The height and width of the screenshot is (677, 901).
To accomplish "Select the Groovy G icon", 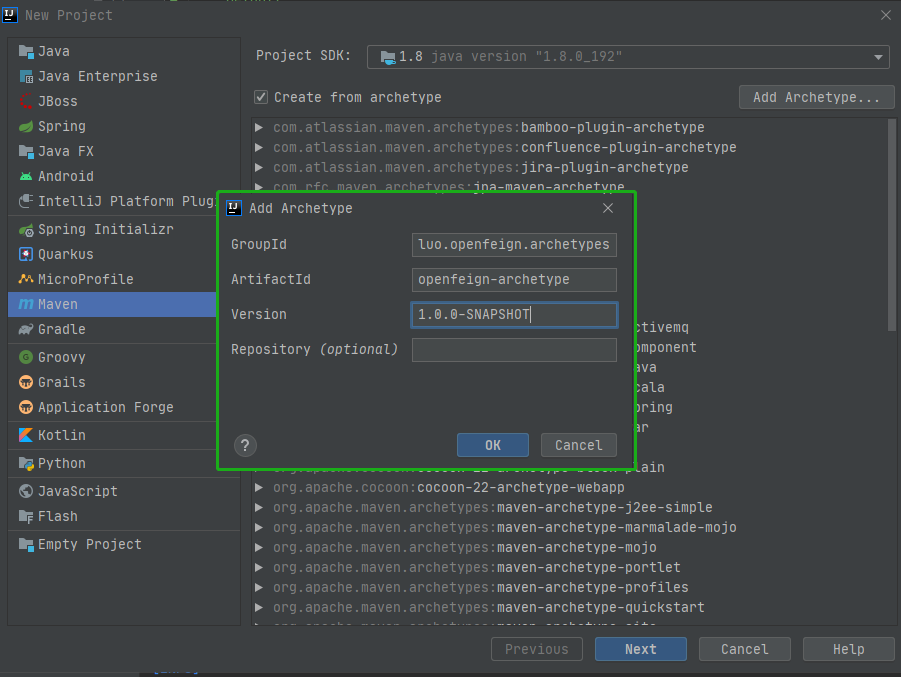I will point(26,357).
